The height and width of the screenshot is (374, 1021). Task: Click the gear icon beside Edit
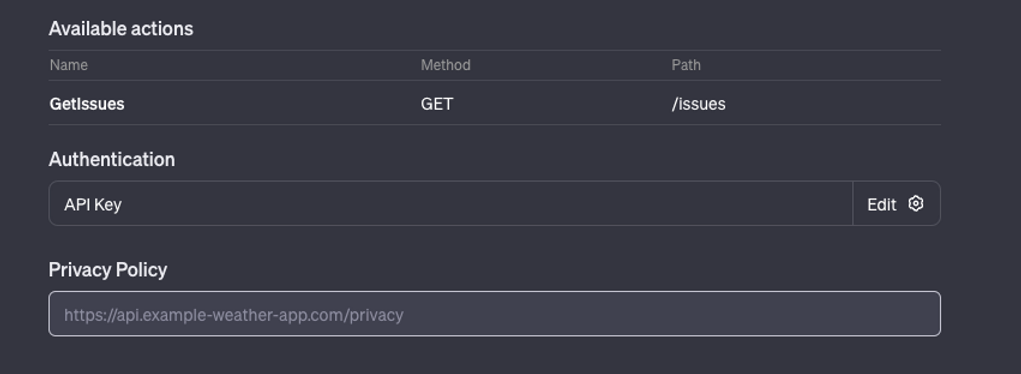pos(916,204)
